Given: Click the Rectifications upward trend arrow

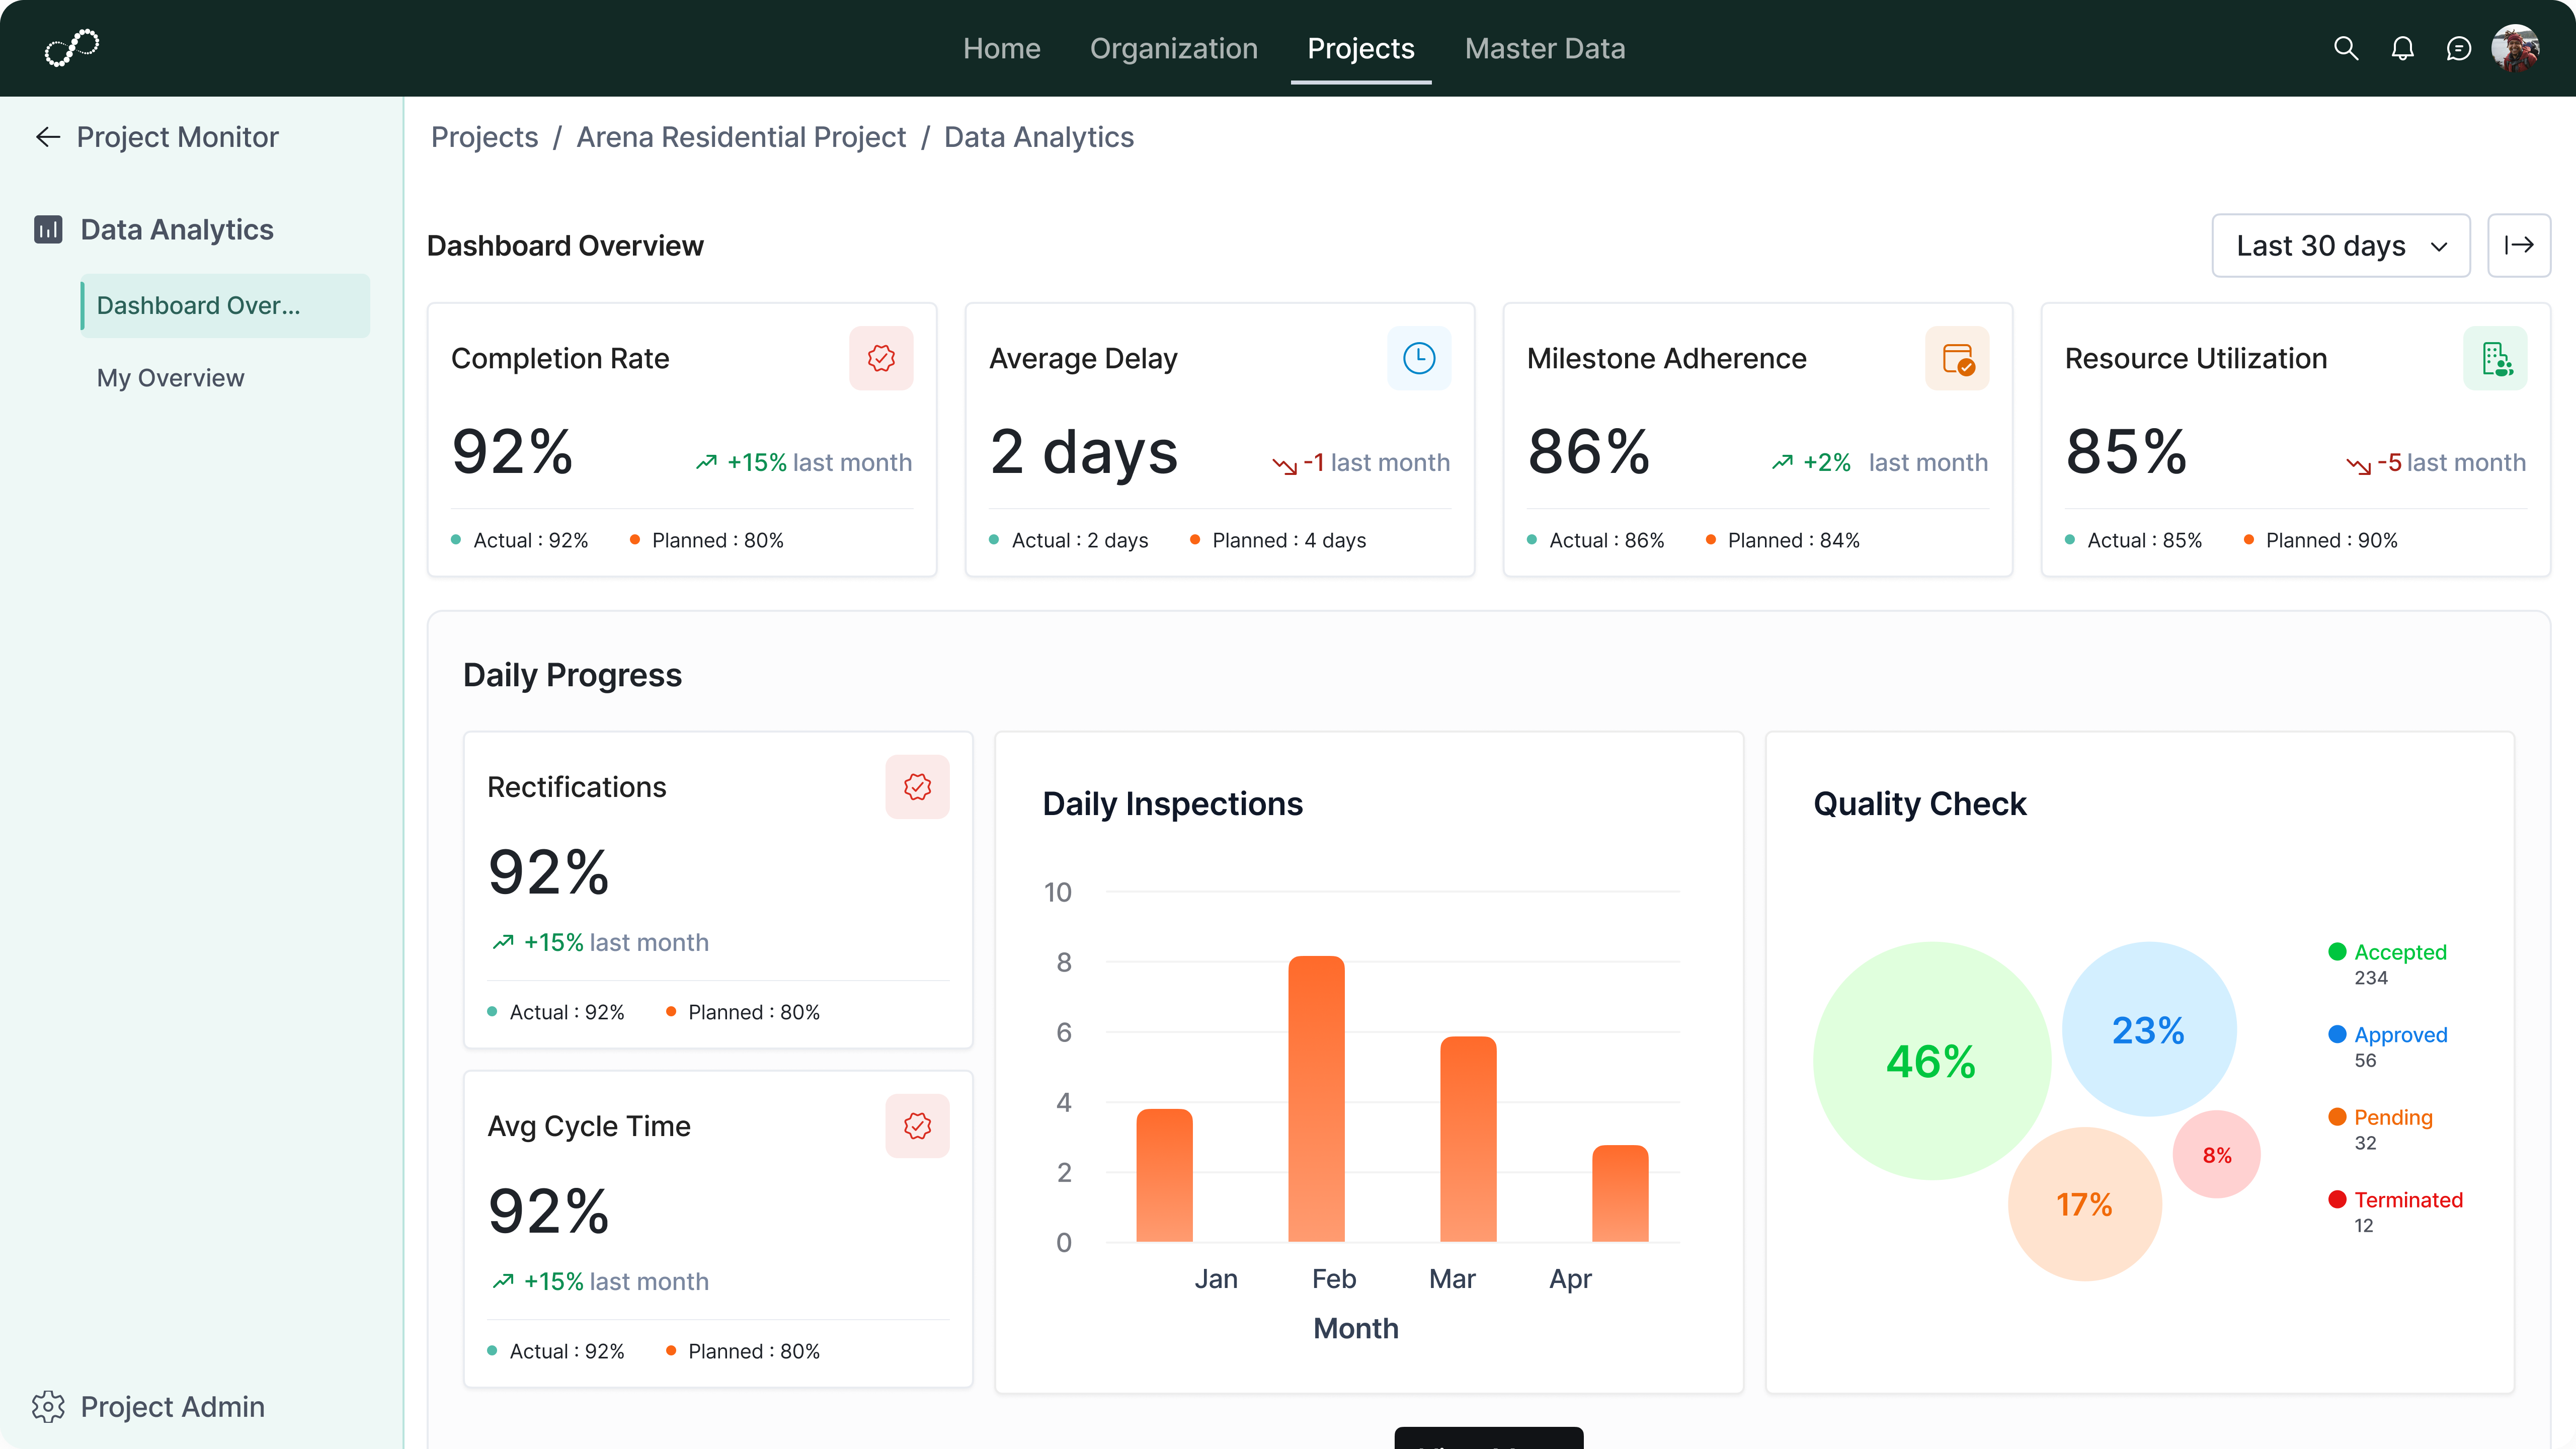Looking at the screenshot, I should click(503, 942).
